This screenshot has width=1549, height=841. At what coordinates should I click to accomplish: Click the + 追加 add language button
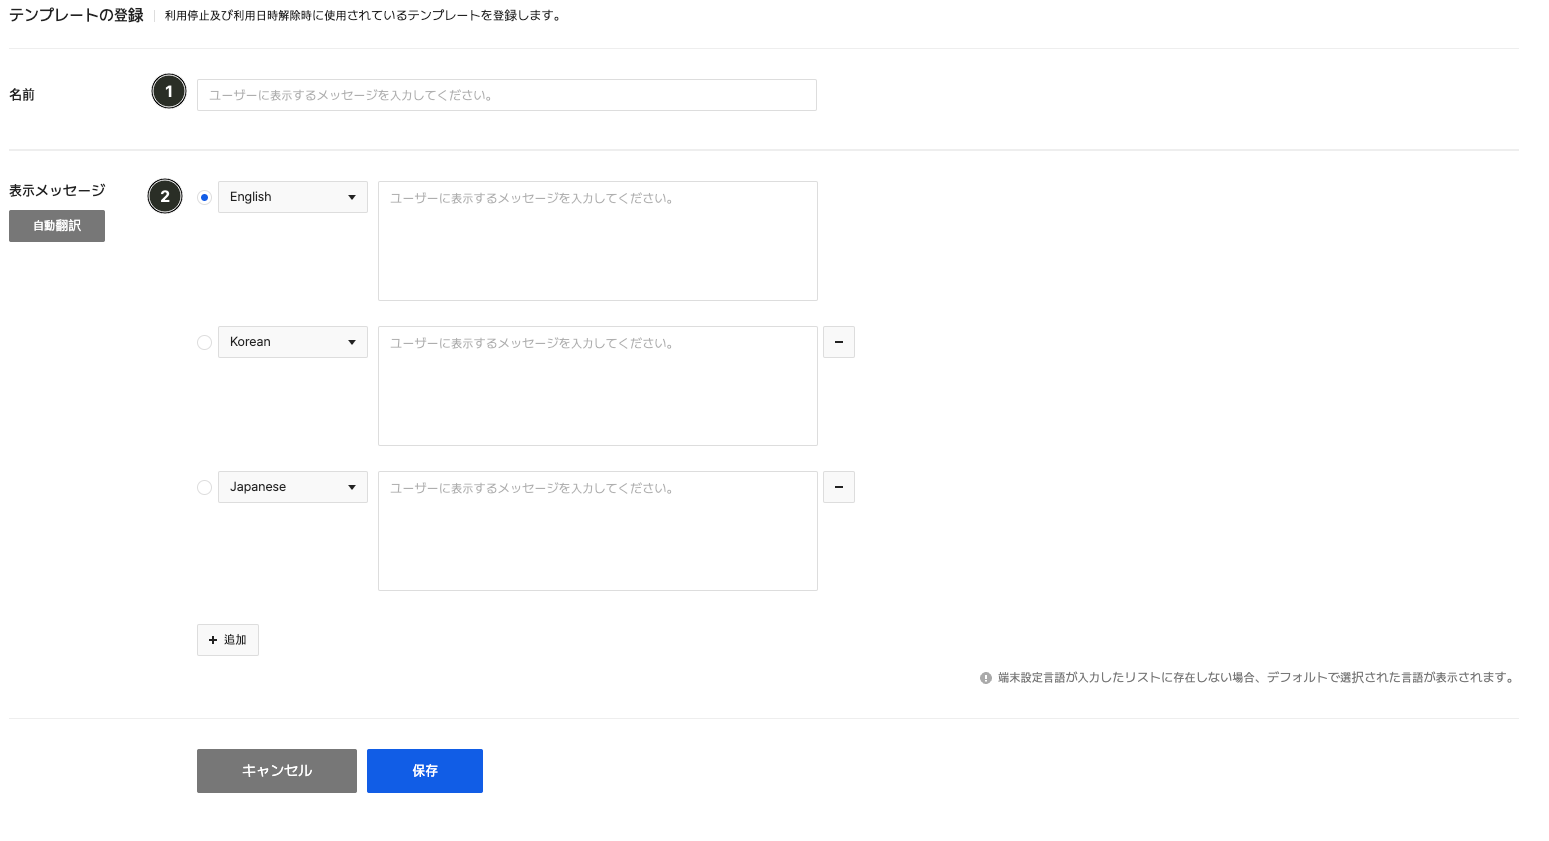coord(228,640)
